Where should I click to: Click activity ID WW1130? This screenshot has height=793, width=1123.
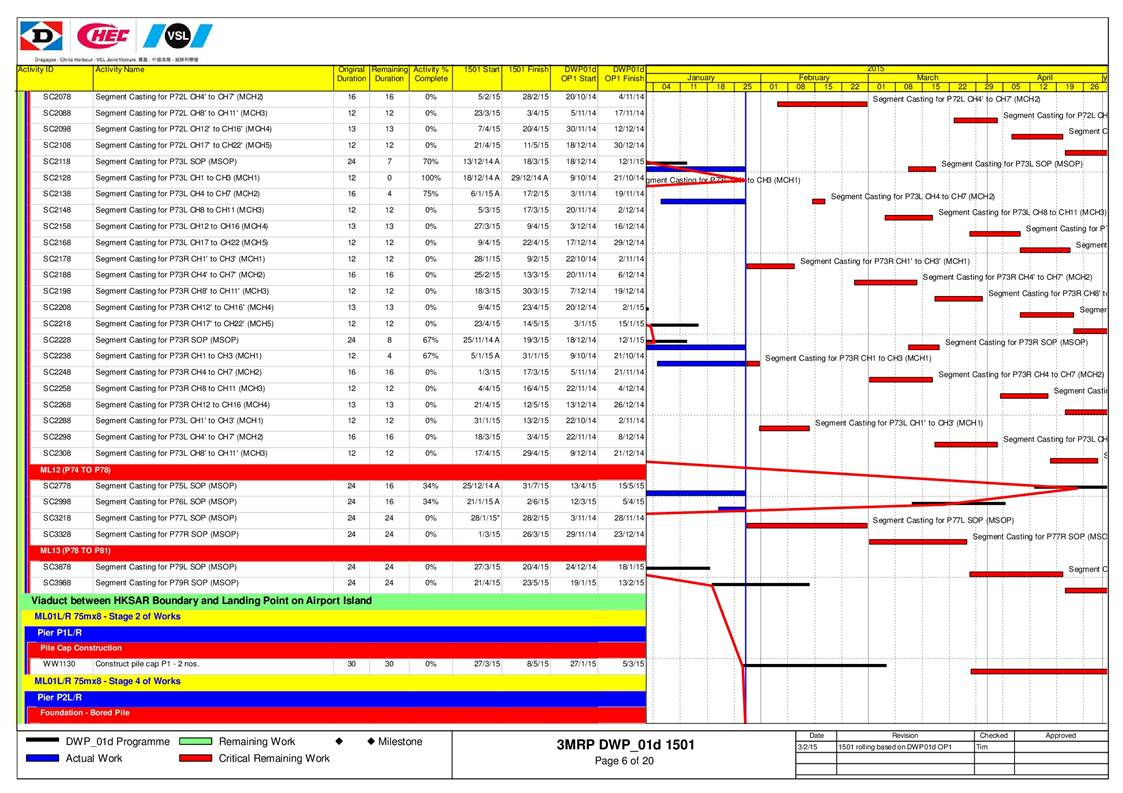59,664
